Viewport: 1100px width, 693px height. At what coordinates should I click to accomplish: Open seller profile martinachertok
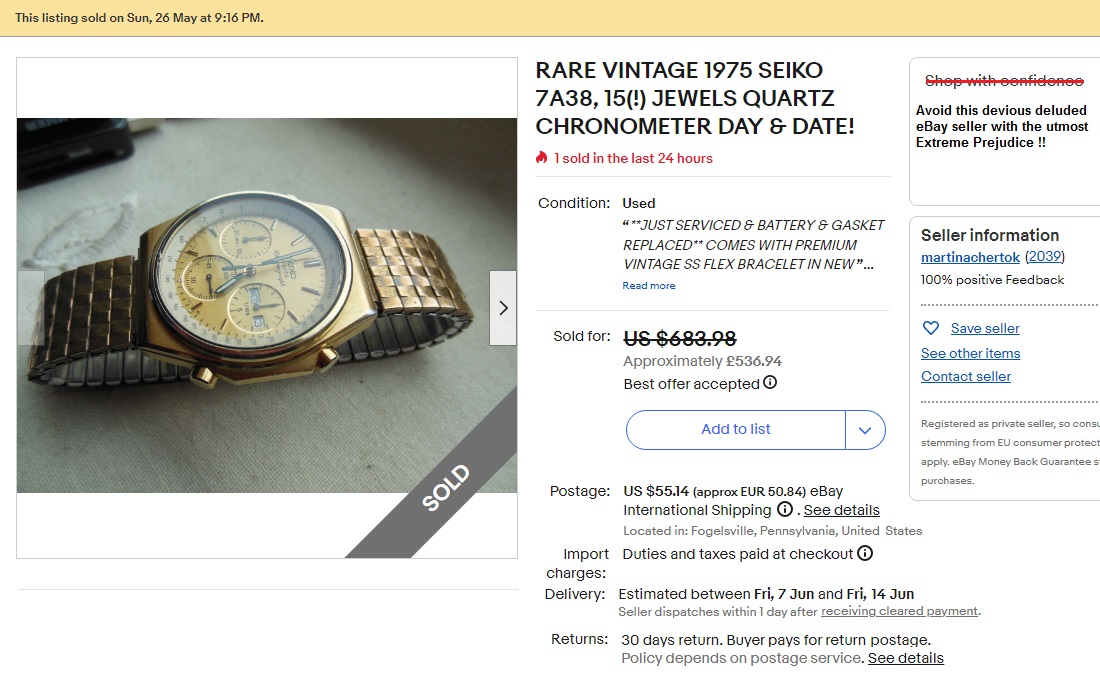[969, 257]
